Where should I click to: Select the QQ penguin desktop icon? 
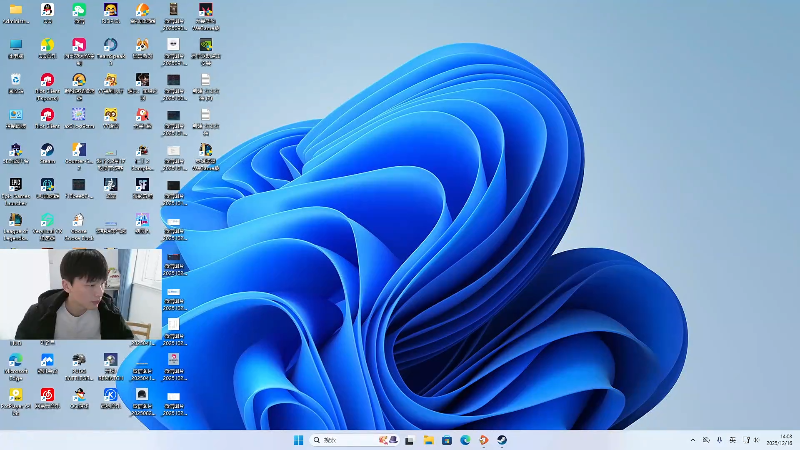tap(47, 11)
